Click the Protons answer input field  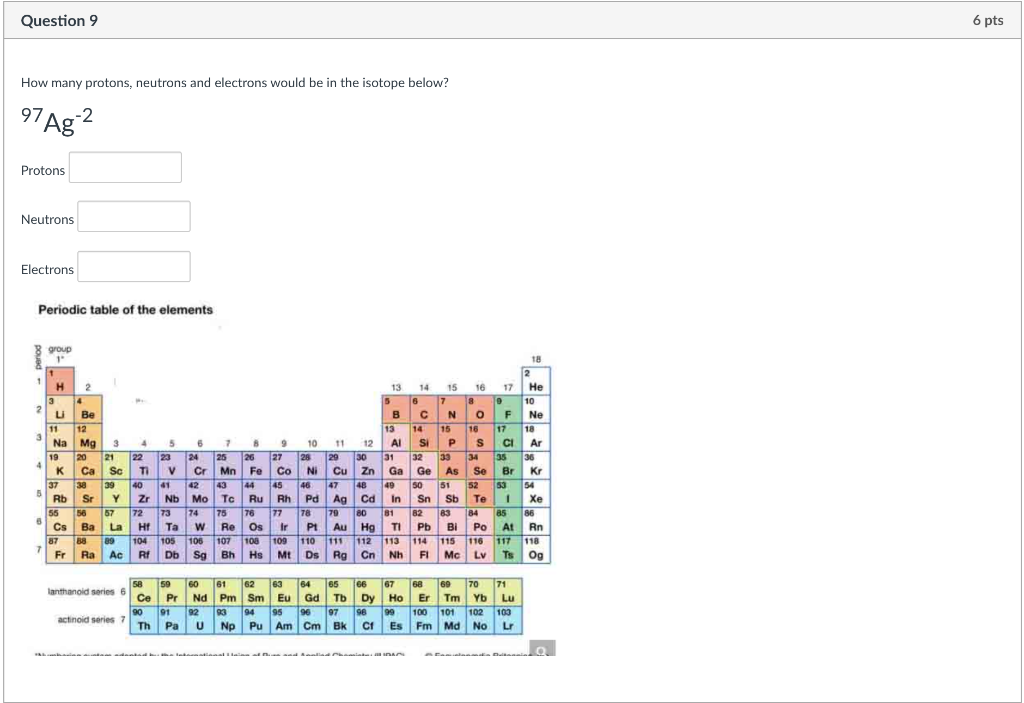[x=124, y=167]
